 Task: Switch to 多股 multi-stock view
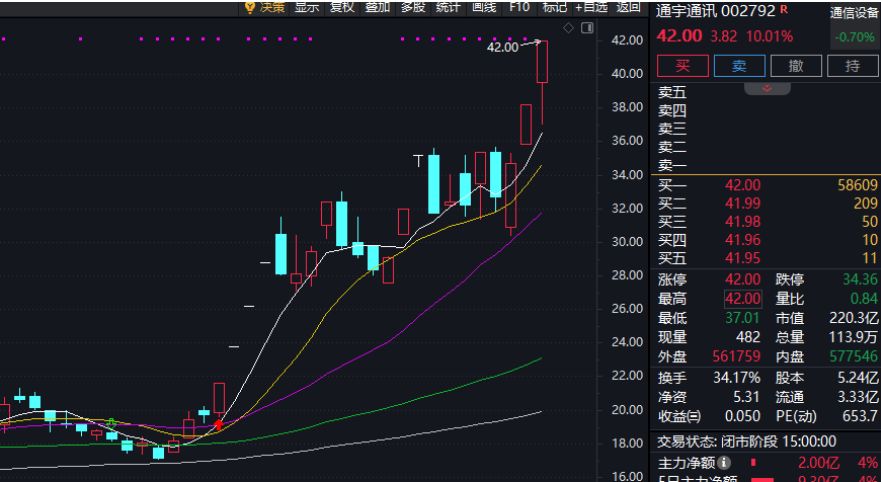click(x=412, y=7)
